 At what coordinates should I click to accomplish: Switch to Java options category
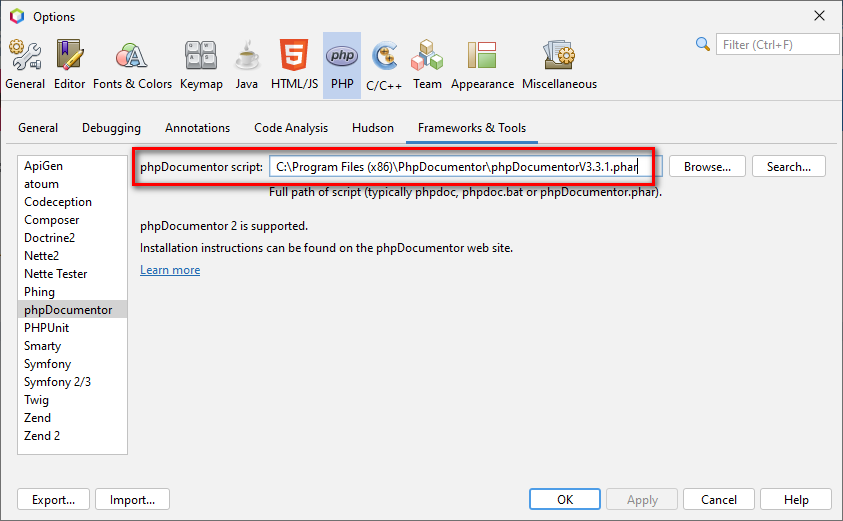point(247,65)
